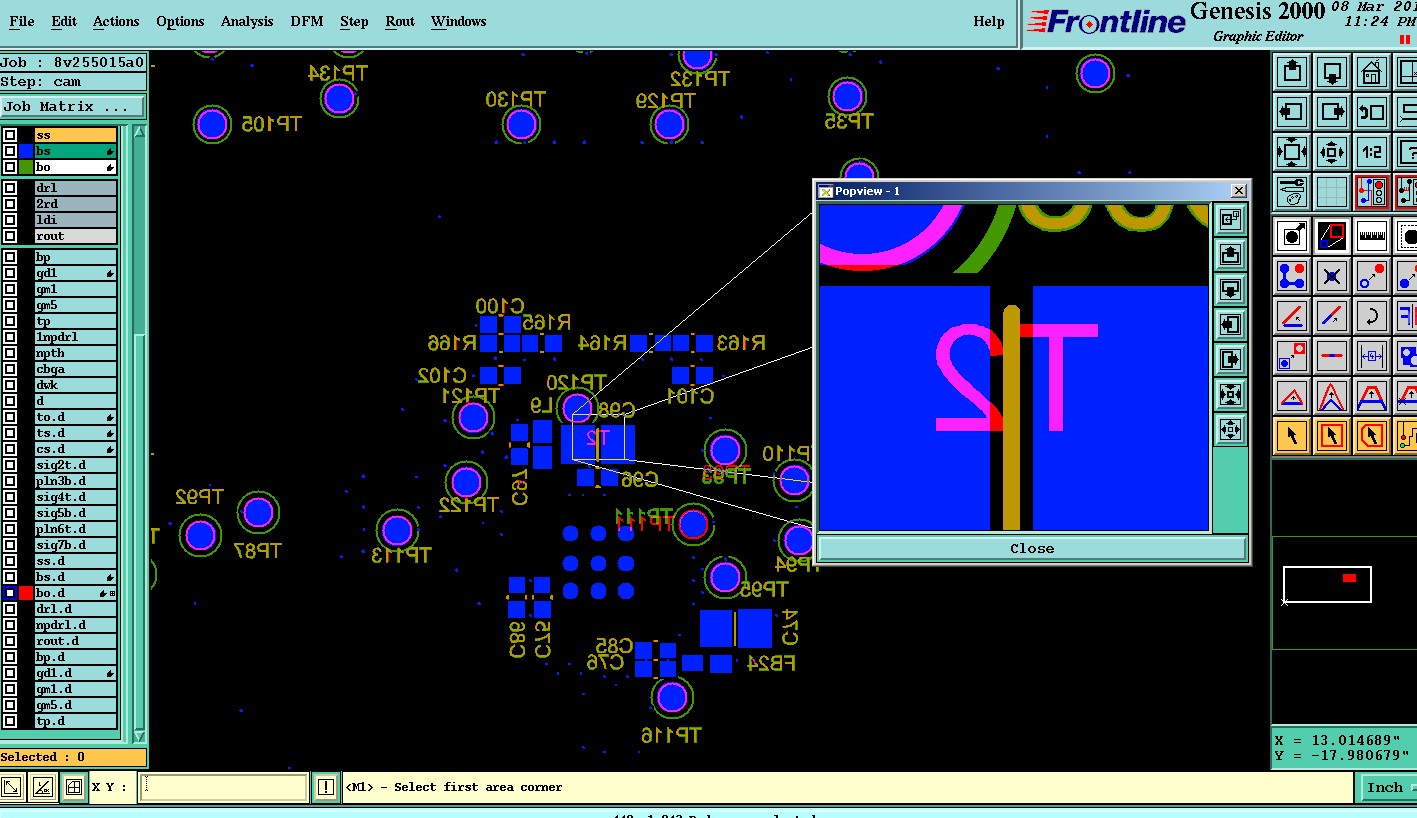This screenshot has width=1417, height=818.
Task: Click the board overview thumbnail rectangle
Action: point(1327,584)
